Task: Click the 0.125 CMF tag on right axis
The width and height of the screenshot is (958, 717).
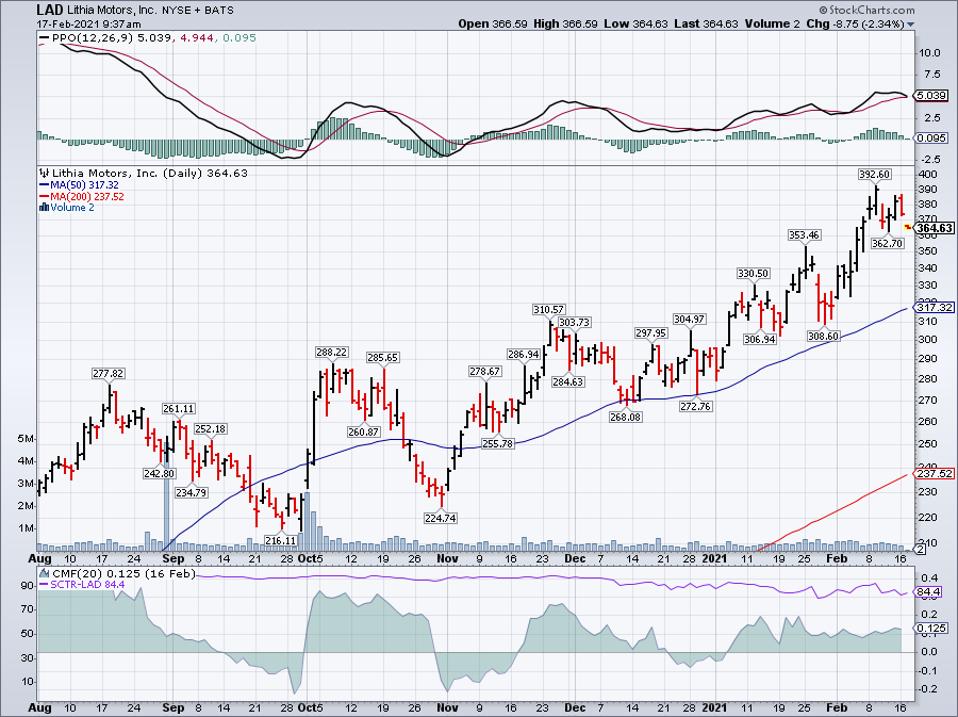Action: tap(932, 628)
